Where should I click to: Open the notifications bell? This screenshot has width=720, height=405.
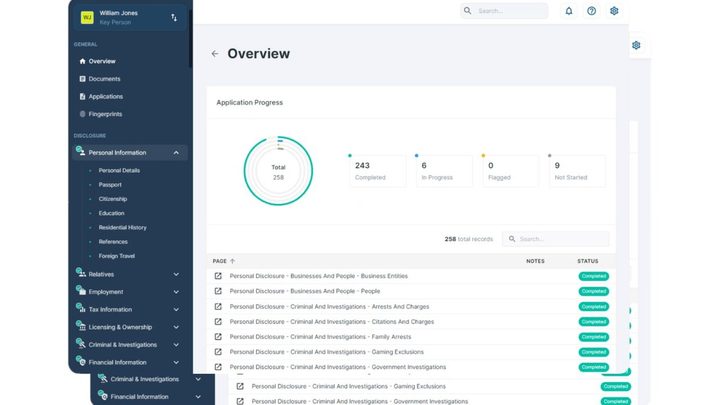click(568, 11)
